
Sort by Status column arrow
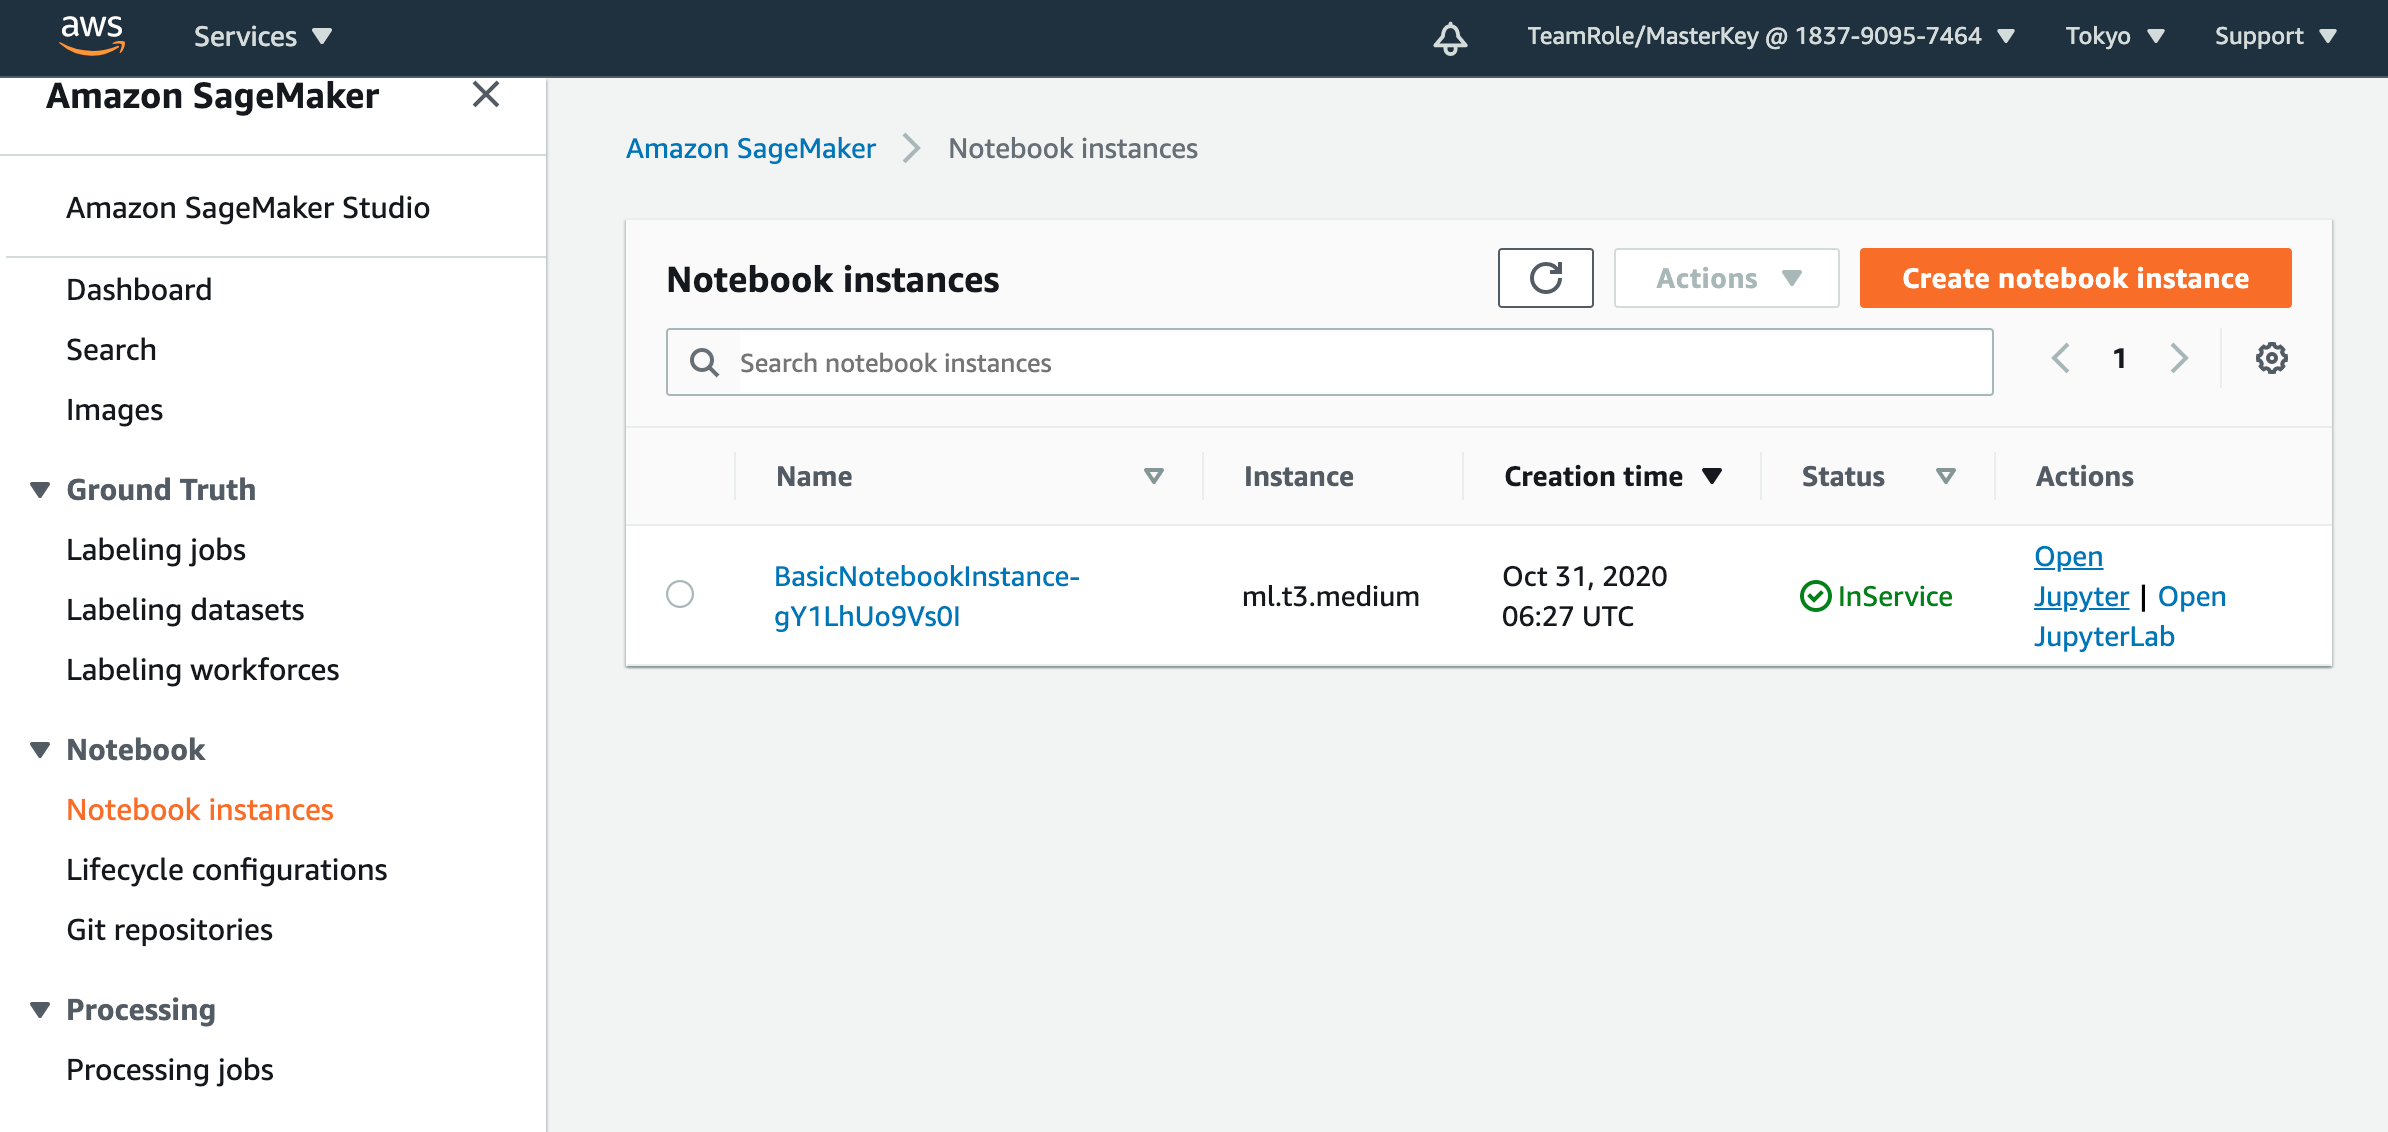point(1945,476)
